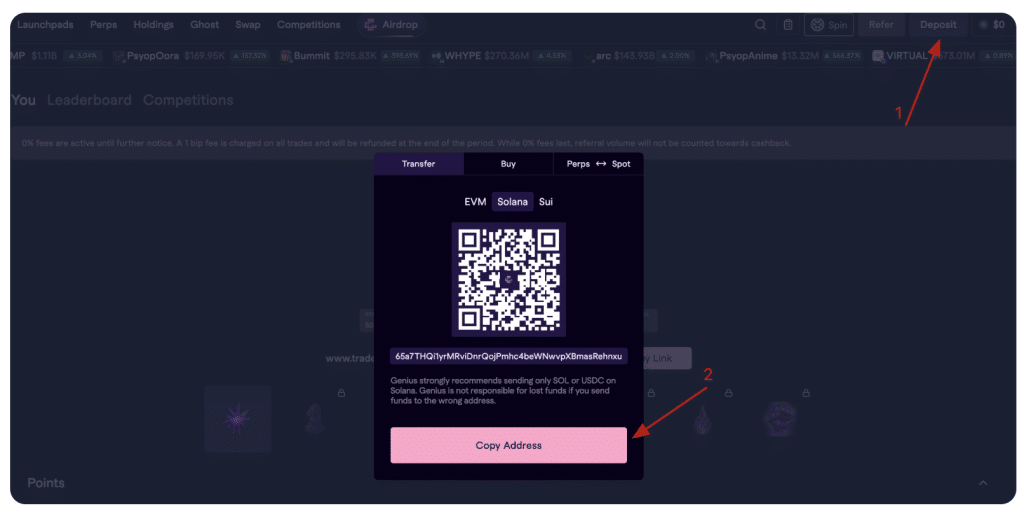Choose the EVM network option
1024x515 pixels.
coord(475,202)
